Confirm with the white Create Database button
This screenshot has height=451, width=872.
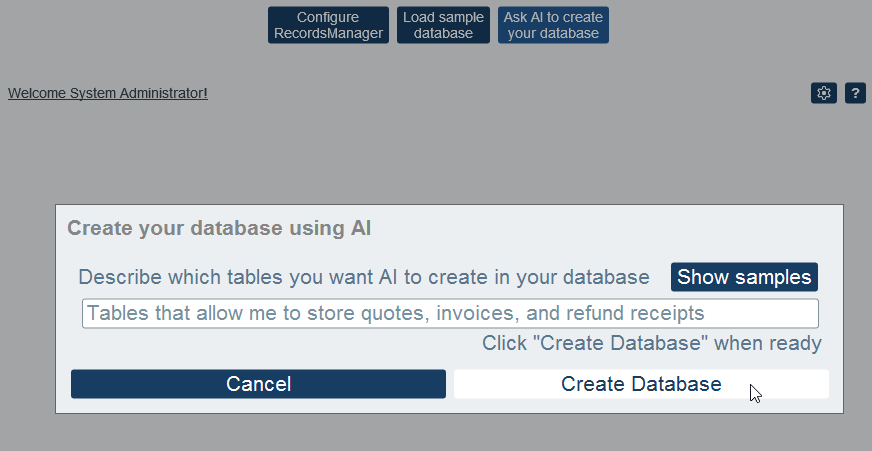pos(641,384)
